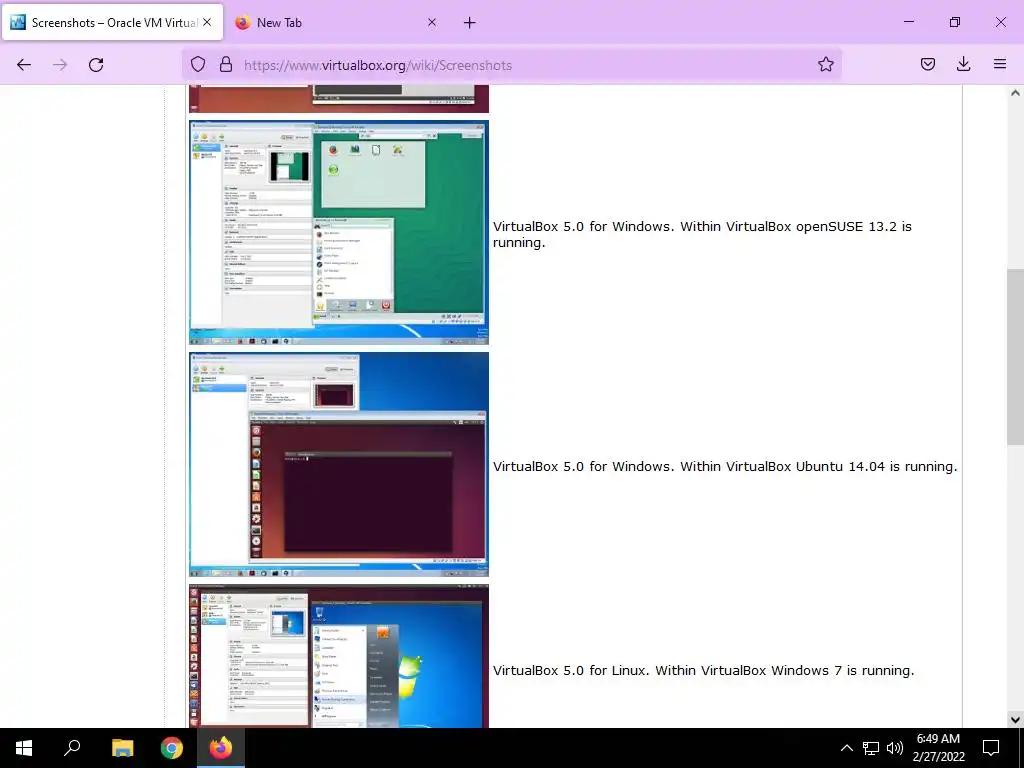1024x768 pixels.
Task: Switch to the New Tab tab
Action: tap(338, 22)
